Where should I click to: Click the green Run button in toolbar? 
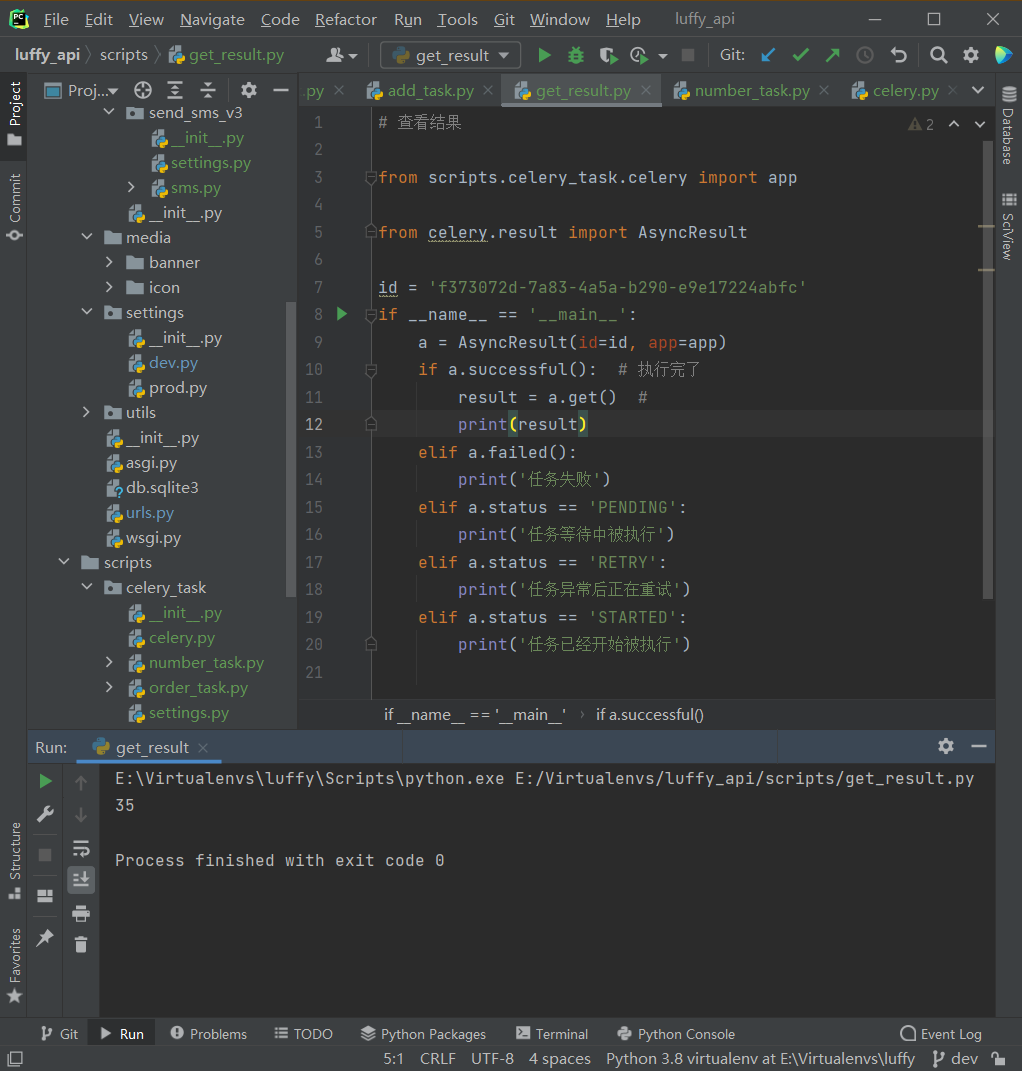click(544, 55)
